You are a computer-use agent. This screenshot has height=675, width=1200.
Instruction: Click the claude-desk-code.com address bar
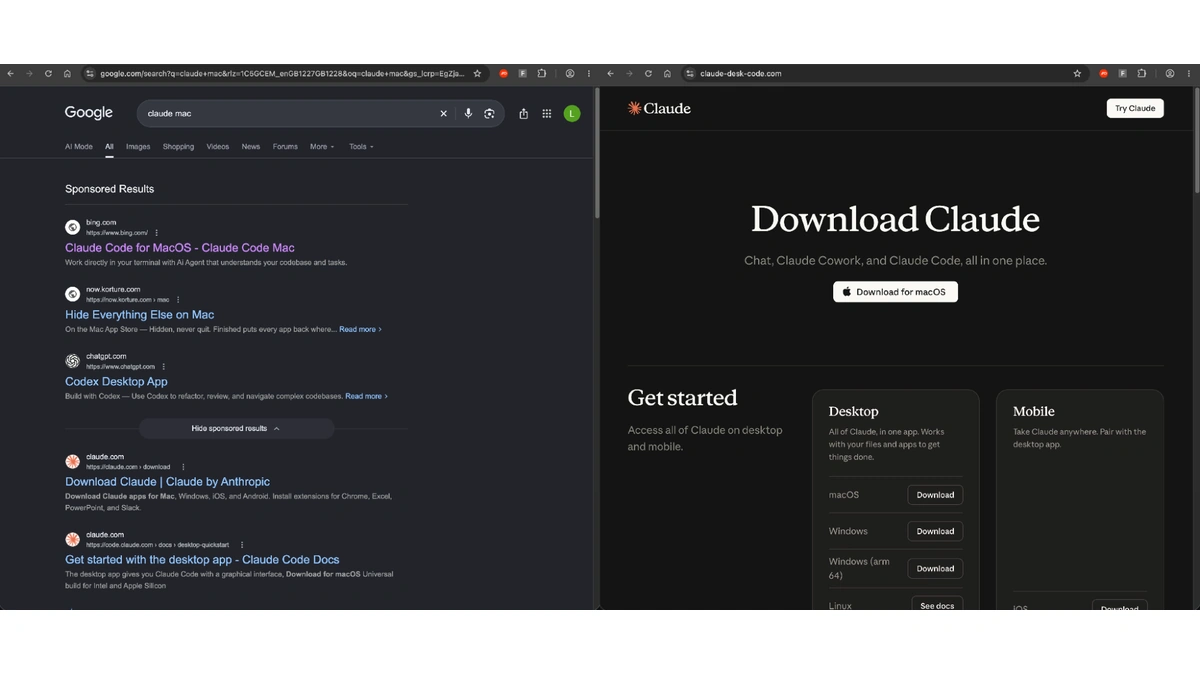[885, 74]
